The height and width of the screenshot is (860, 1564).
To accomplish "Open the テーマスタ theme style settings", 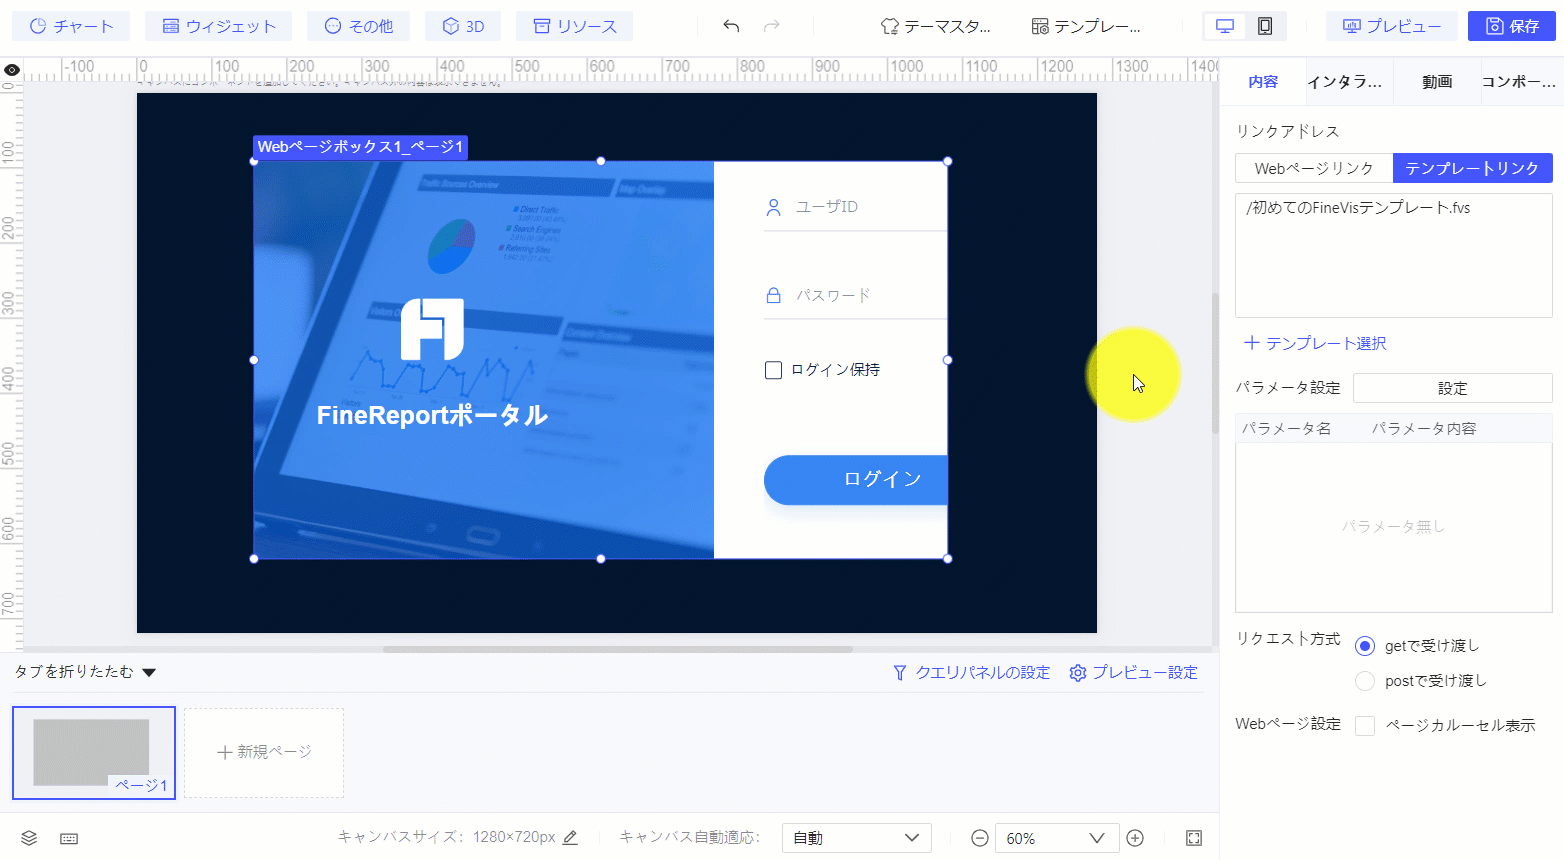I will pyautogui.click(x=935, y=26).
